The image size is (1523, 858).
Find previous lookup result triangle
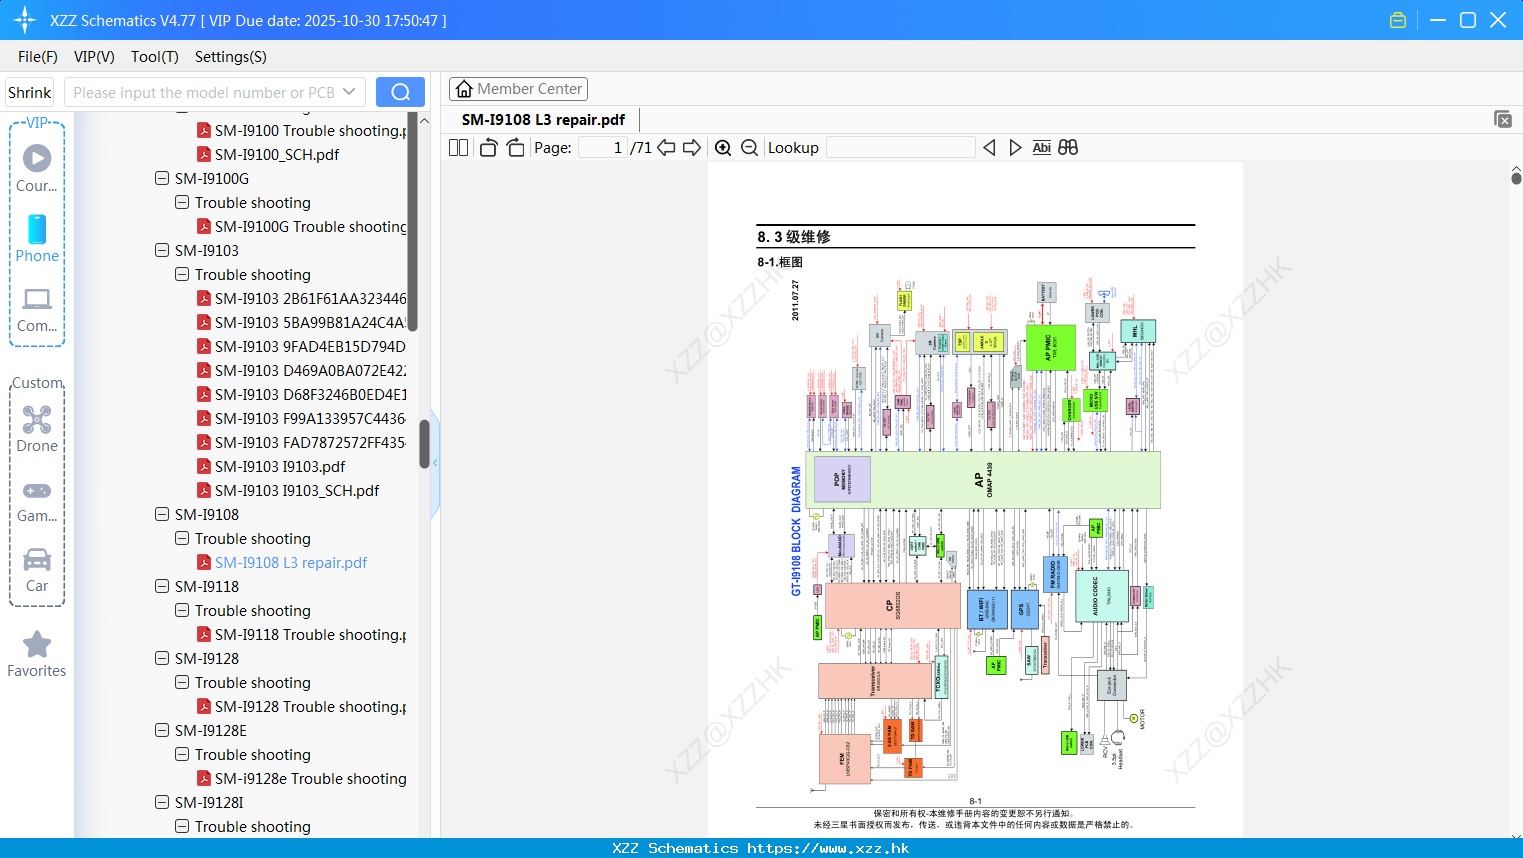point(989,148)
